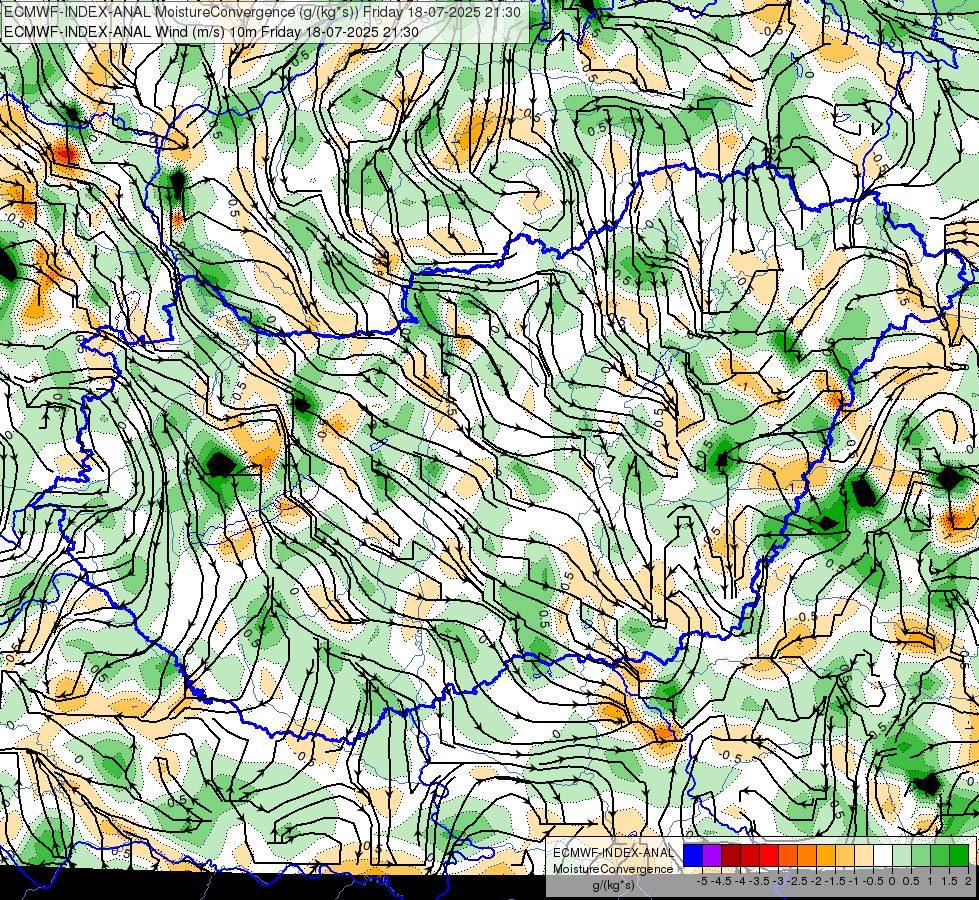979x900 pixels.
Task: Choose the legend swatch between -3 and -2.5
Action: click(788, 855)
